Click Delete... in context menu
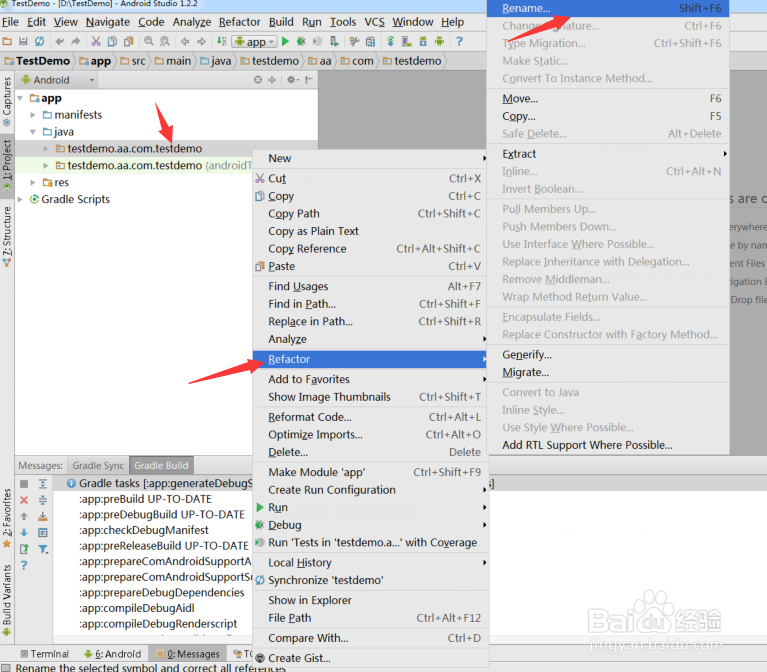The width and height of the screenshot is (767, 672). click(x=370, y=452)
